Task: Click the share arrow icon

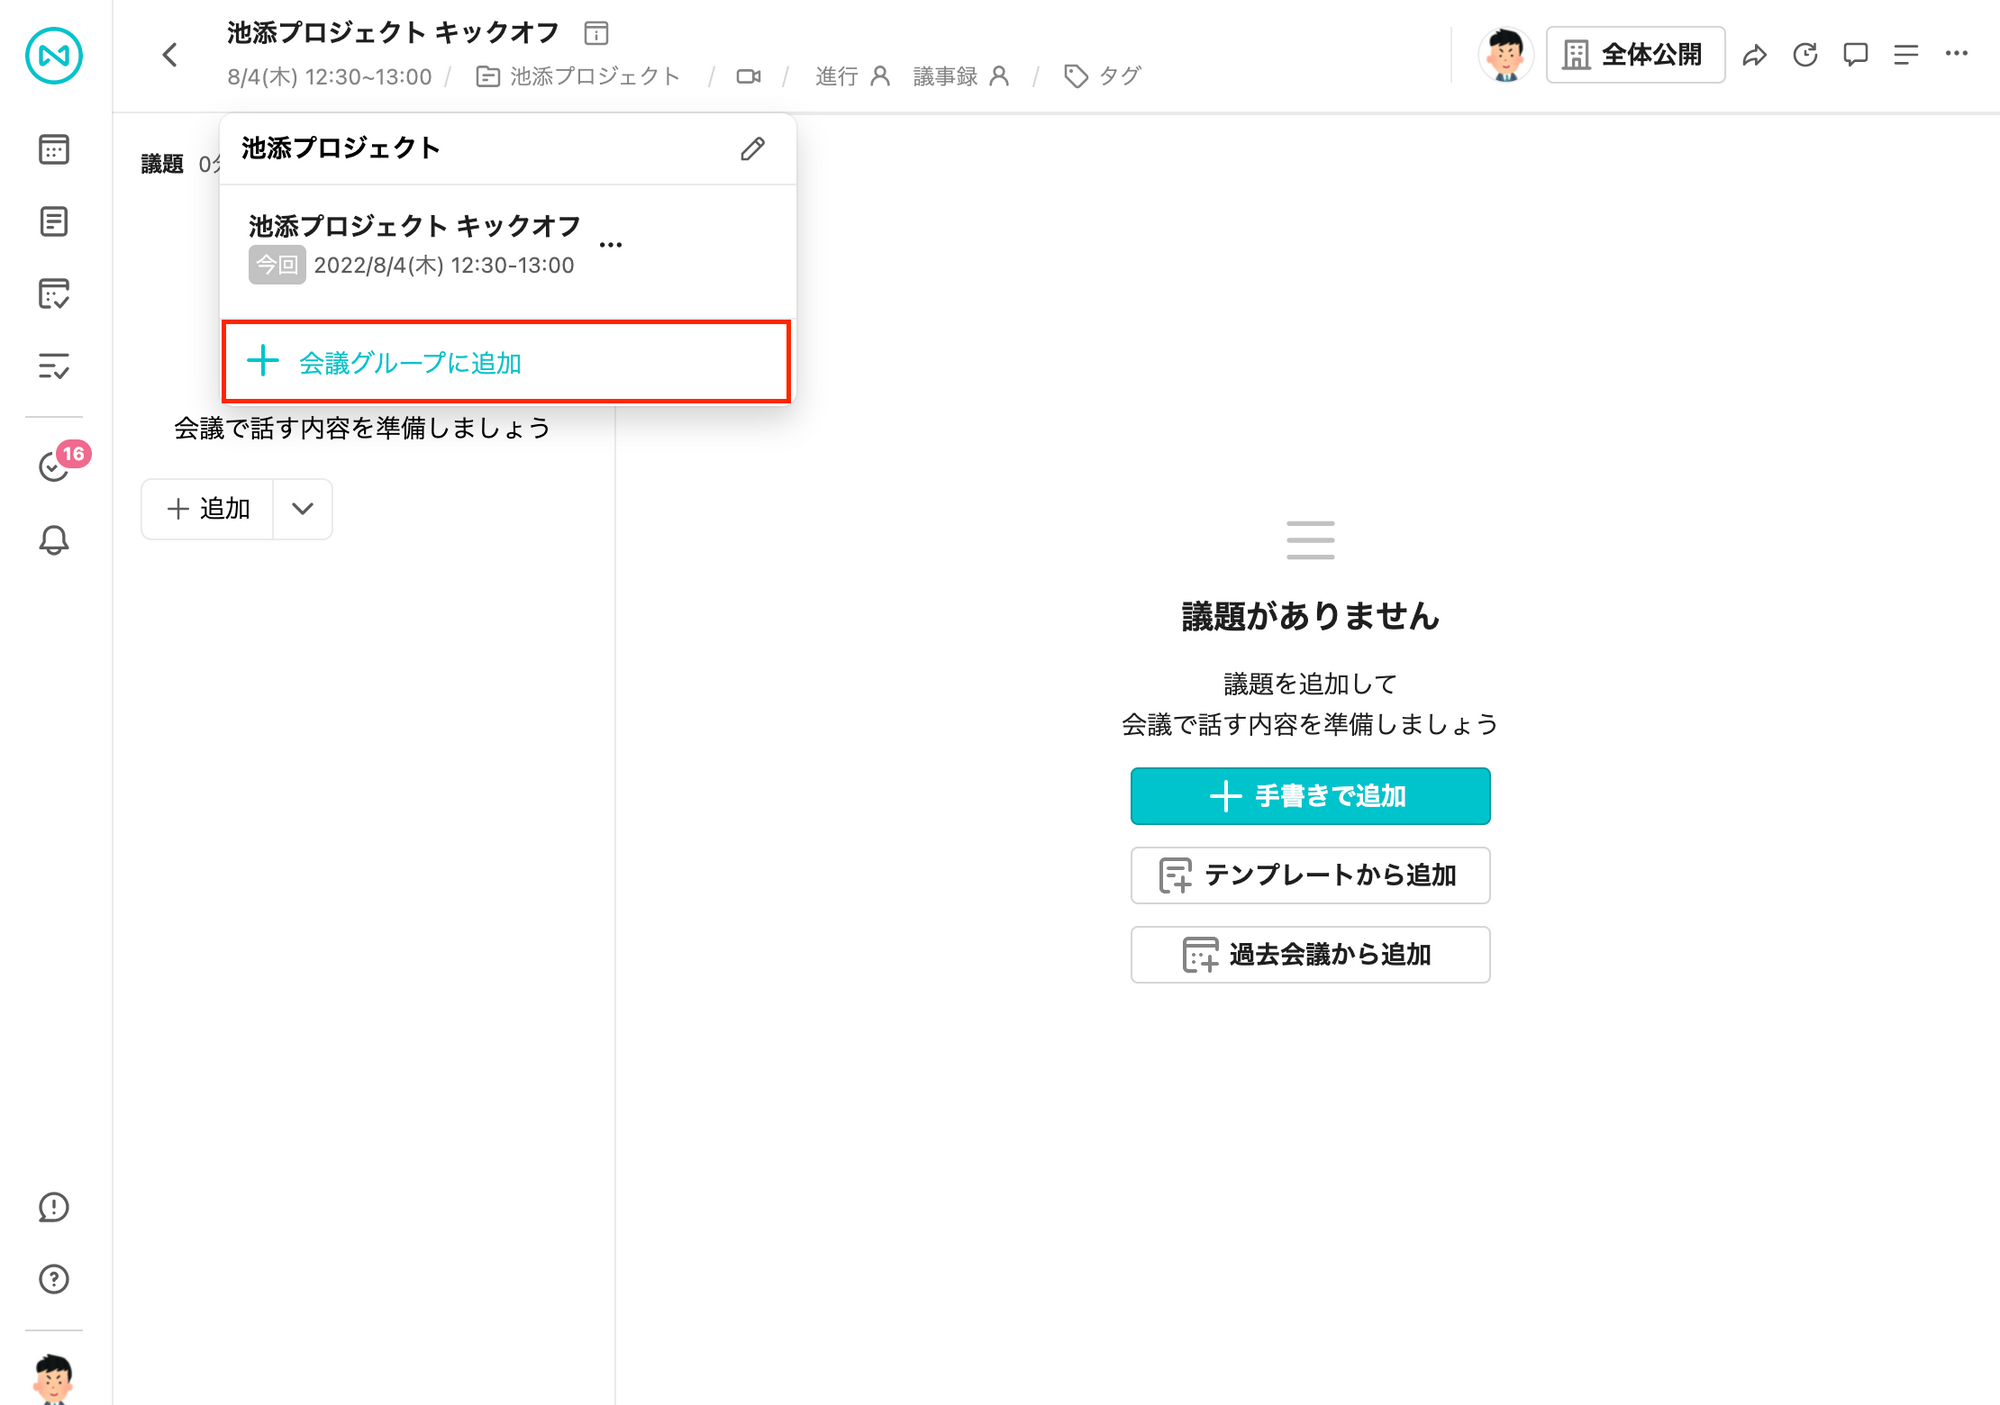Action: click(1755, 55)
